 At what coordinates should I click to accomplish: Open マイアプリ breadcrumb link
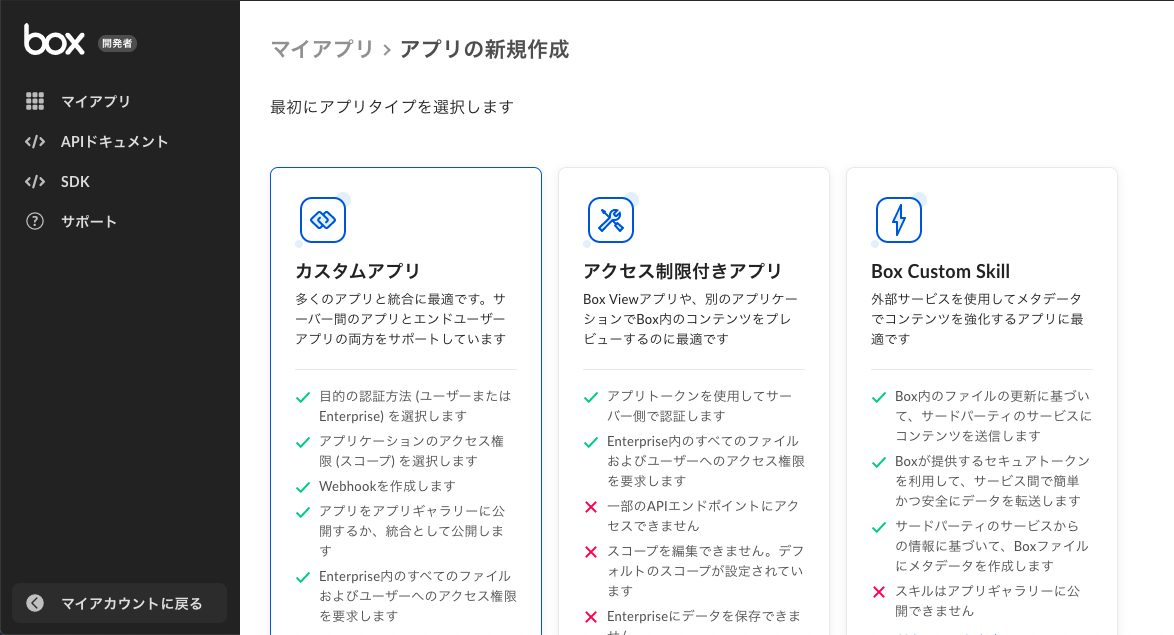tap(322, 49)
